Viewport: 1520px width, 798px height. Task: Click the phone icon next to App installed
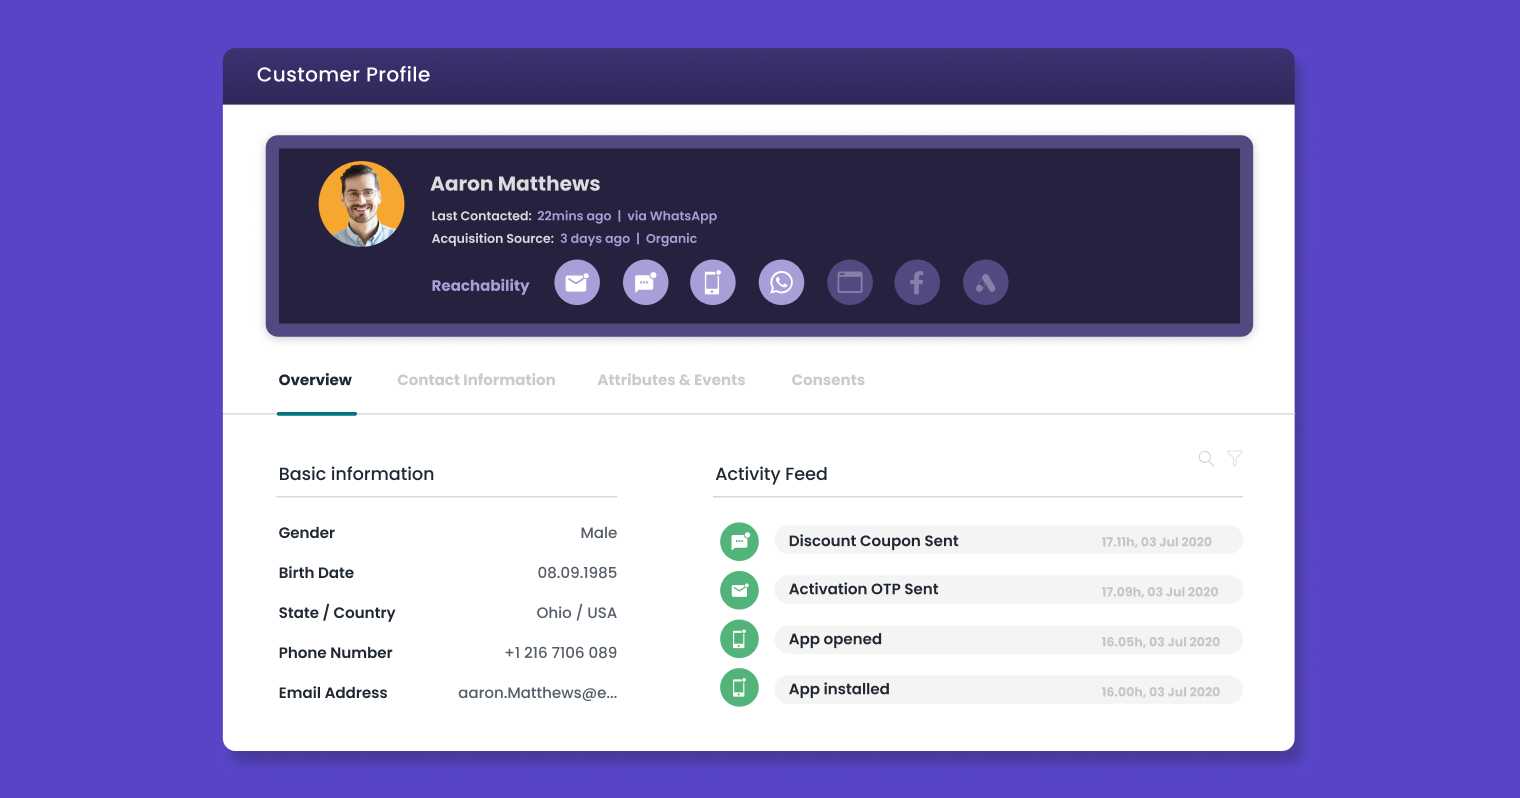pos(739,688)
